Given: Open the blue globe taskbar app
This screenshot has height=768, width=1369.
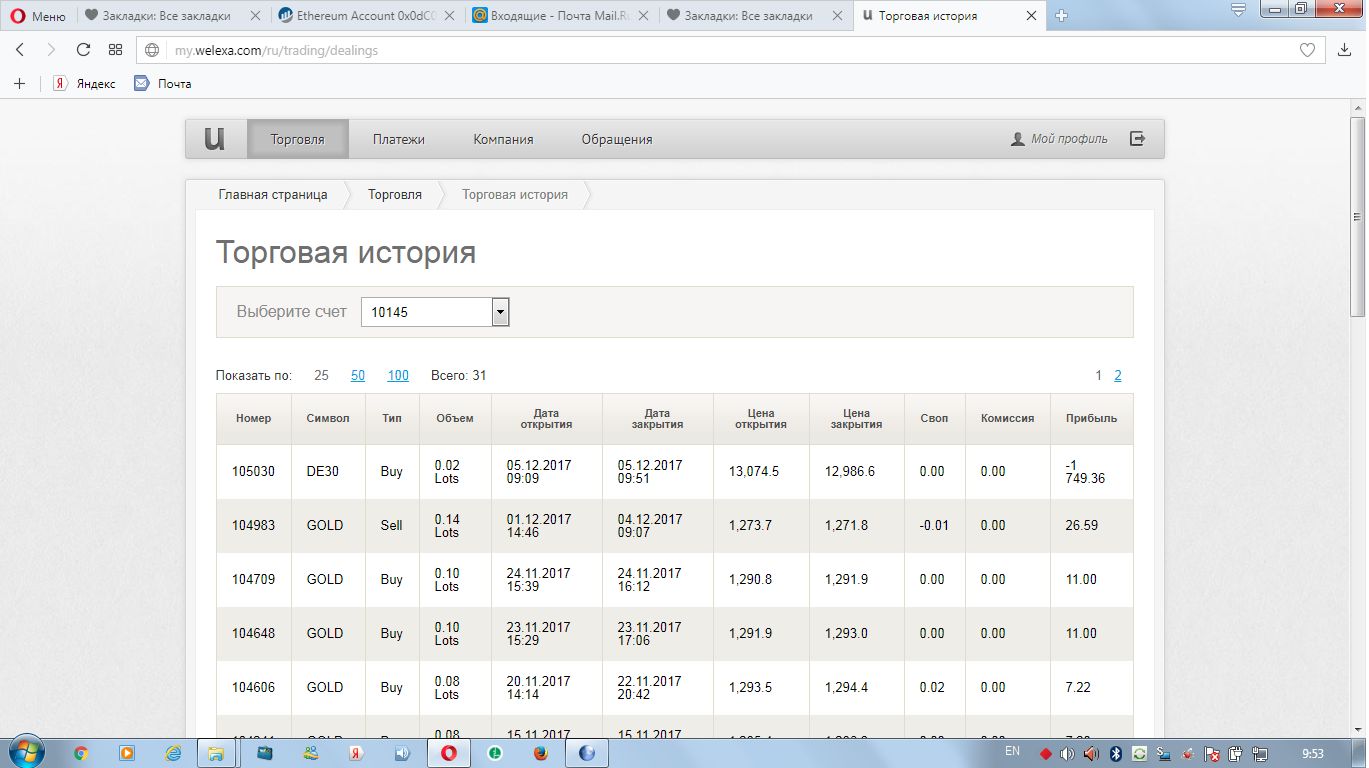Looking at the screenshot, I should [x=587, y=753].
